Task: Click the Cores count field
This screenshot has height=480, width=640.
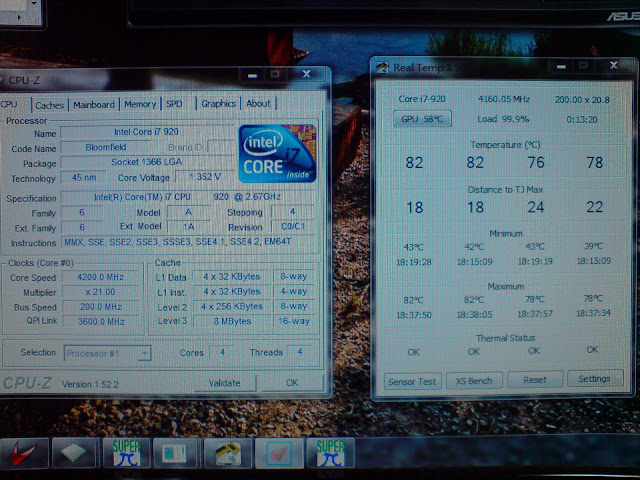Action: [222, 352]
